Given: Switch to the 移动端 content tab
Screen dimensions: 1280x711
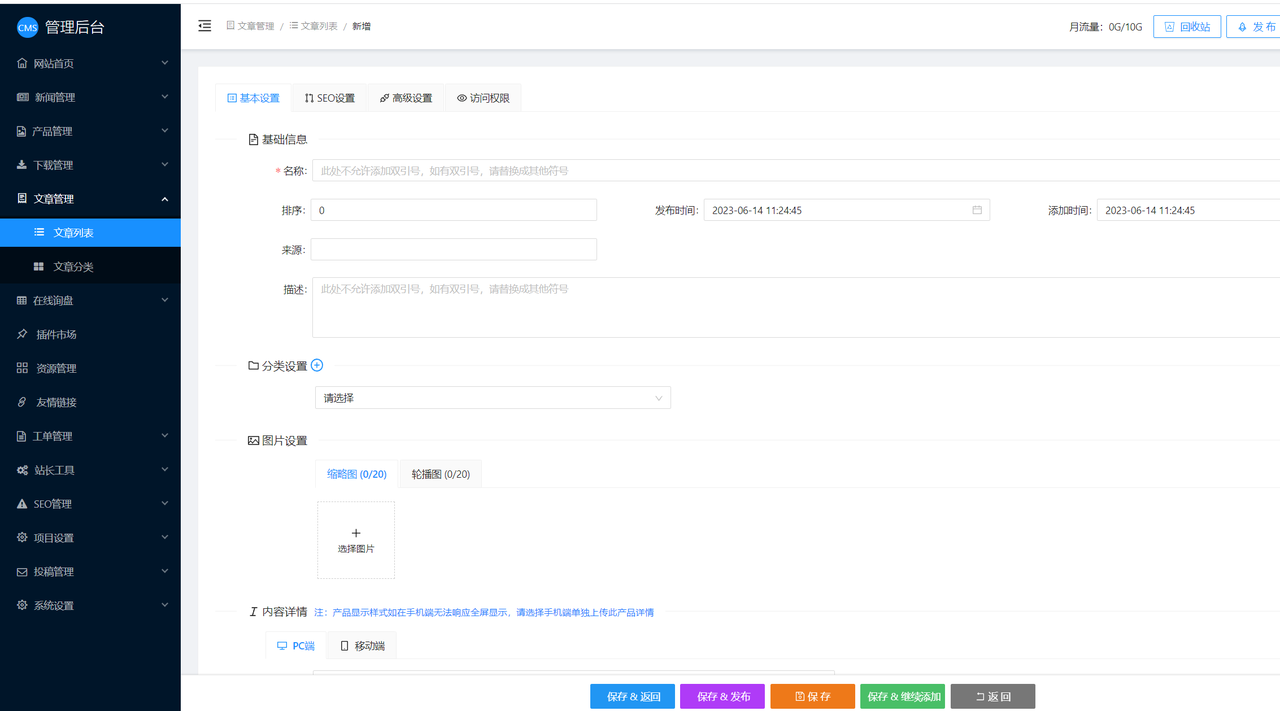Looking at the screenshot, I should [x=360, y=645].
